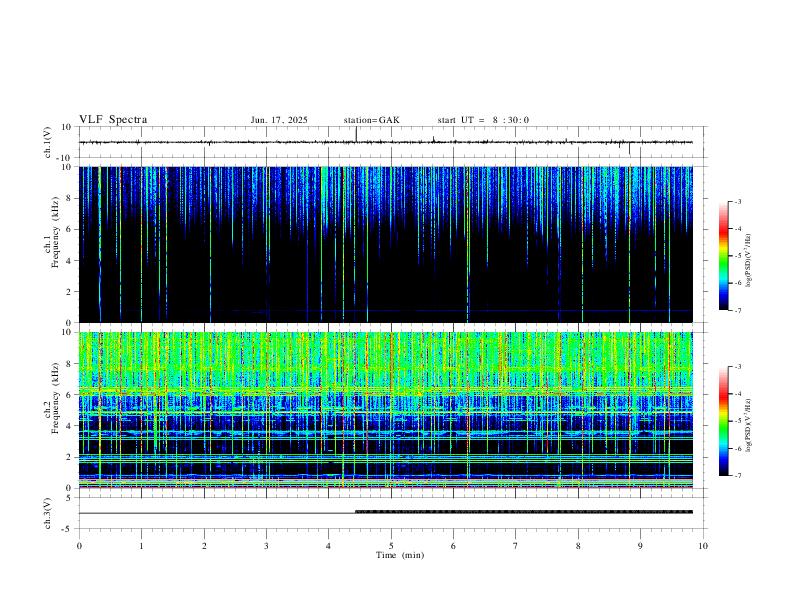Click the "ch.1(V)" waveform axis label
The width and height of the screenshot is (792, 612).
48,142
